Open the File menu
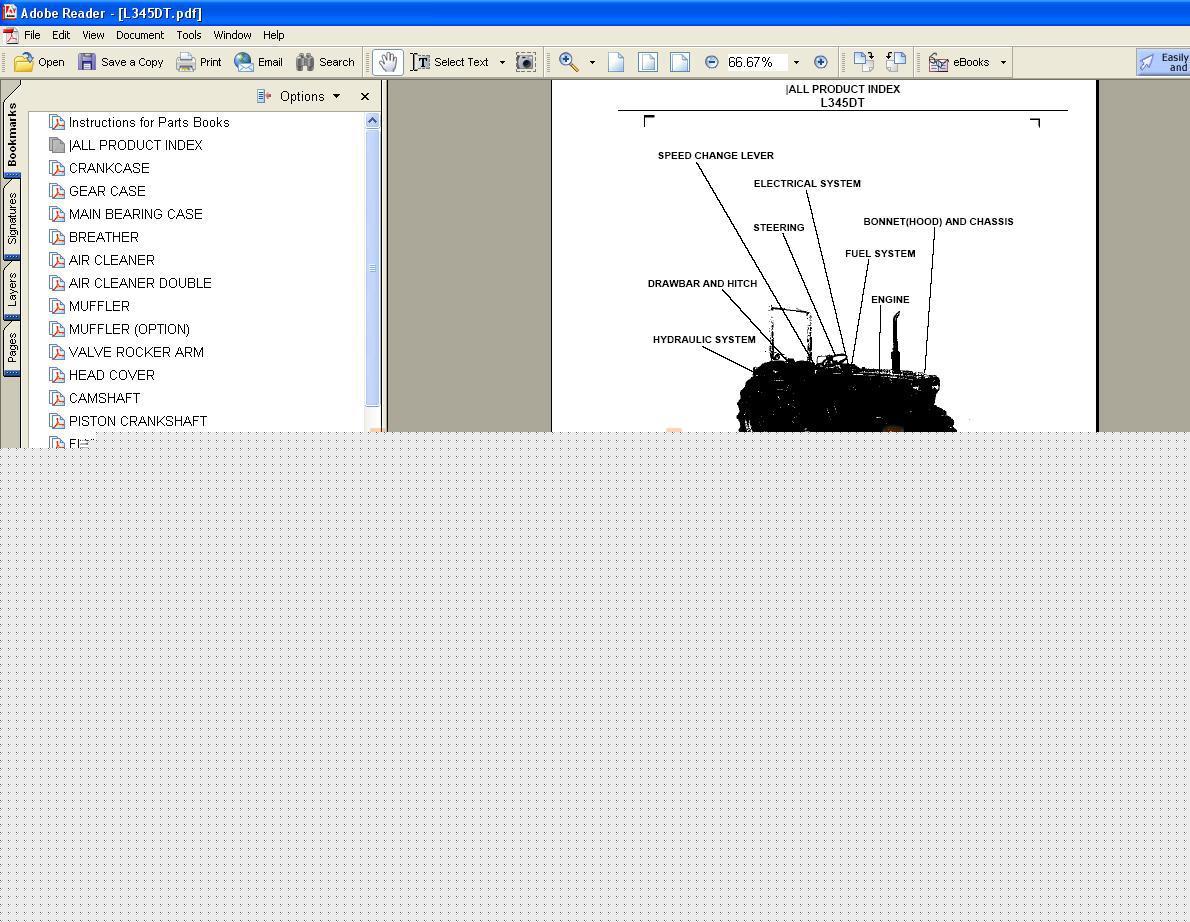Screen dimensions: 1190x922 coord(32,35)
